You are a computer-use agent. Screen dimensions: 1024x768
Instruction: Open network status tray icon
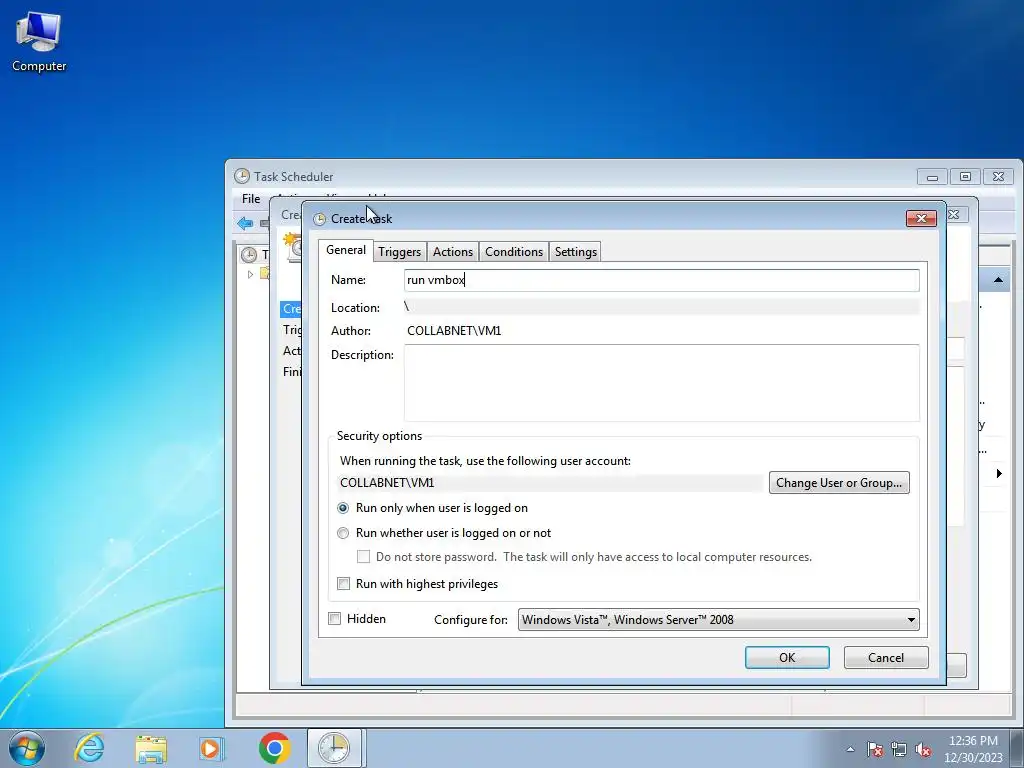tap(899, 749)
